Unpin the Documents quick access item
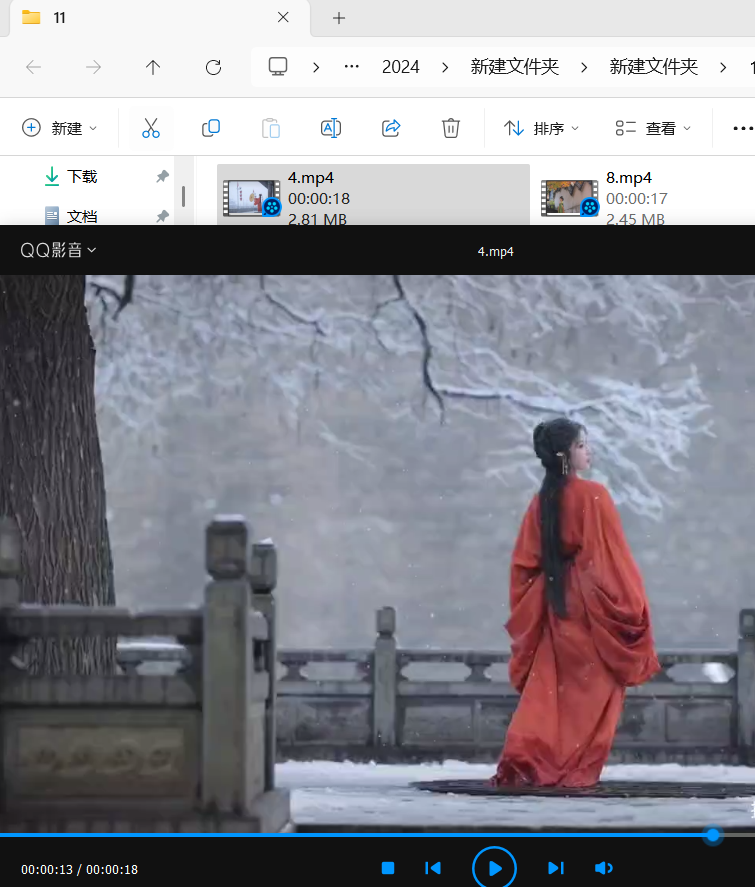Viewport: 755px width, 887px height. click(x=162, y=216)
